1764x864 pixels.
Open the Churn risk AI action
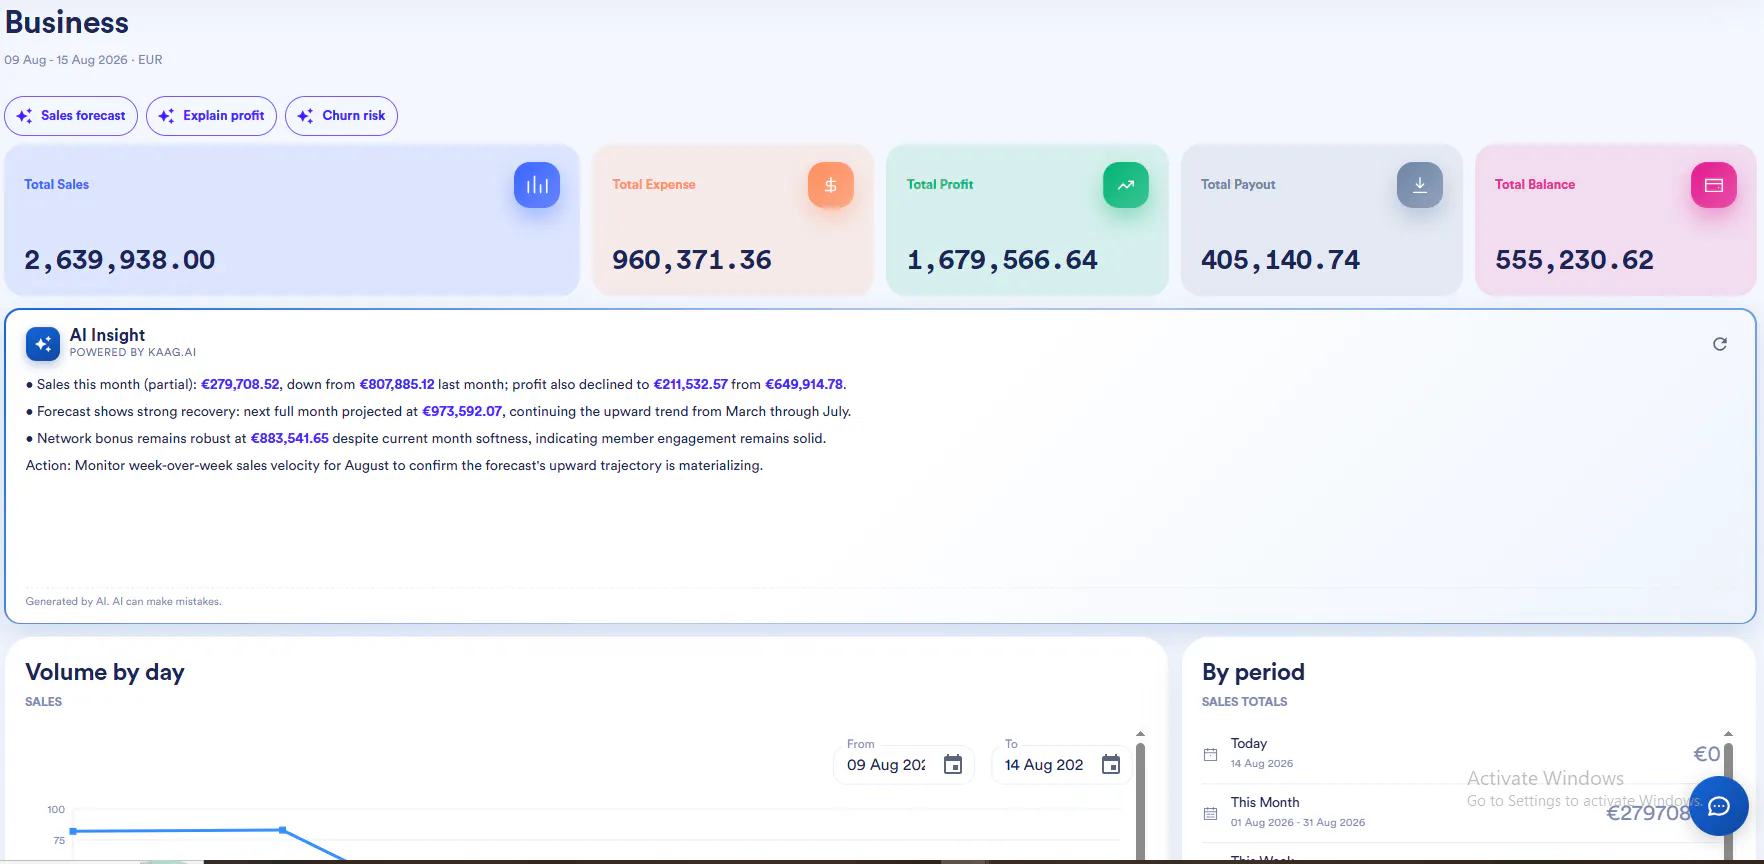[341, 116]
